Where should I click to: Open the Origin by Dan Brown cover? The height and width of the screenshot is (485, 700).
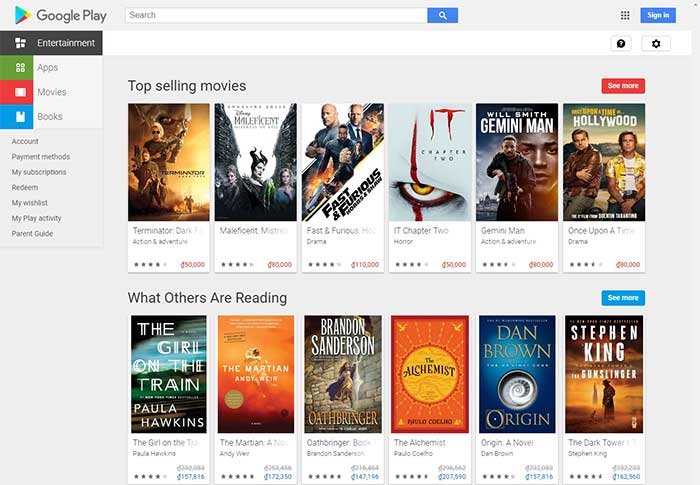(517, 374)
